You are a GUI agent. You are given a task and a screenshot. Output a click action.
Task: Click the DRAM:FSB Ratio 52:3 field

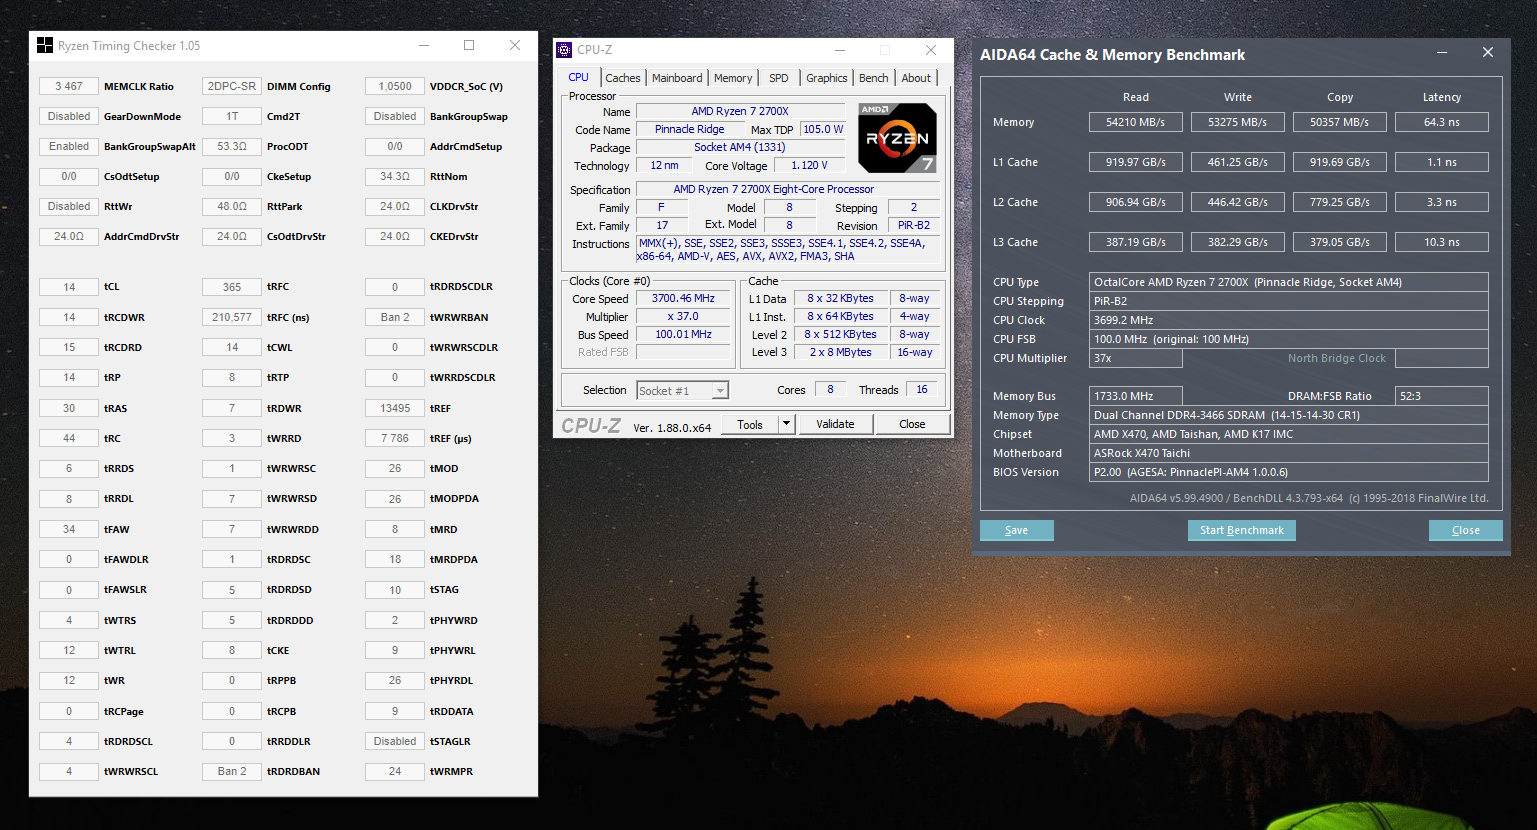tap(1442, 396)
